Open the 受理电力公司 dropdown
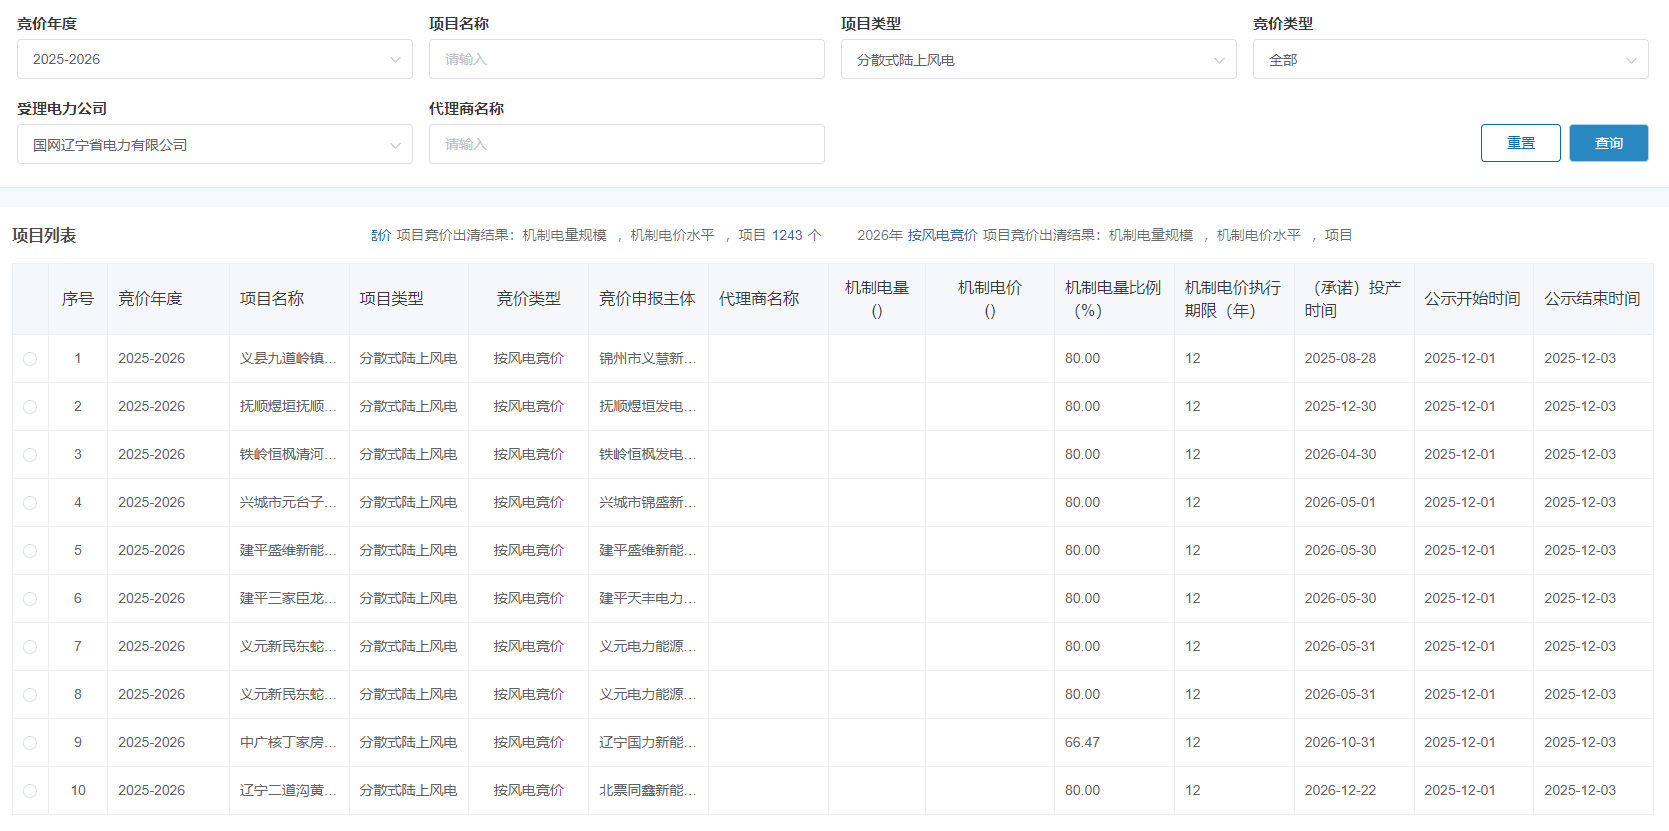Screen dimensions: 1669x831 click(214, 144)
